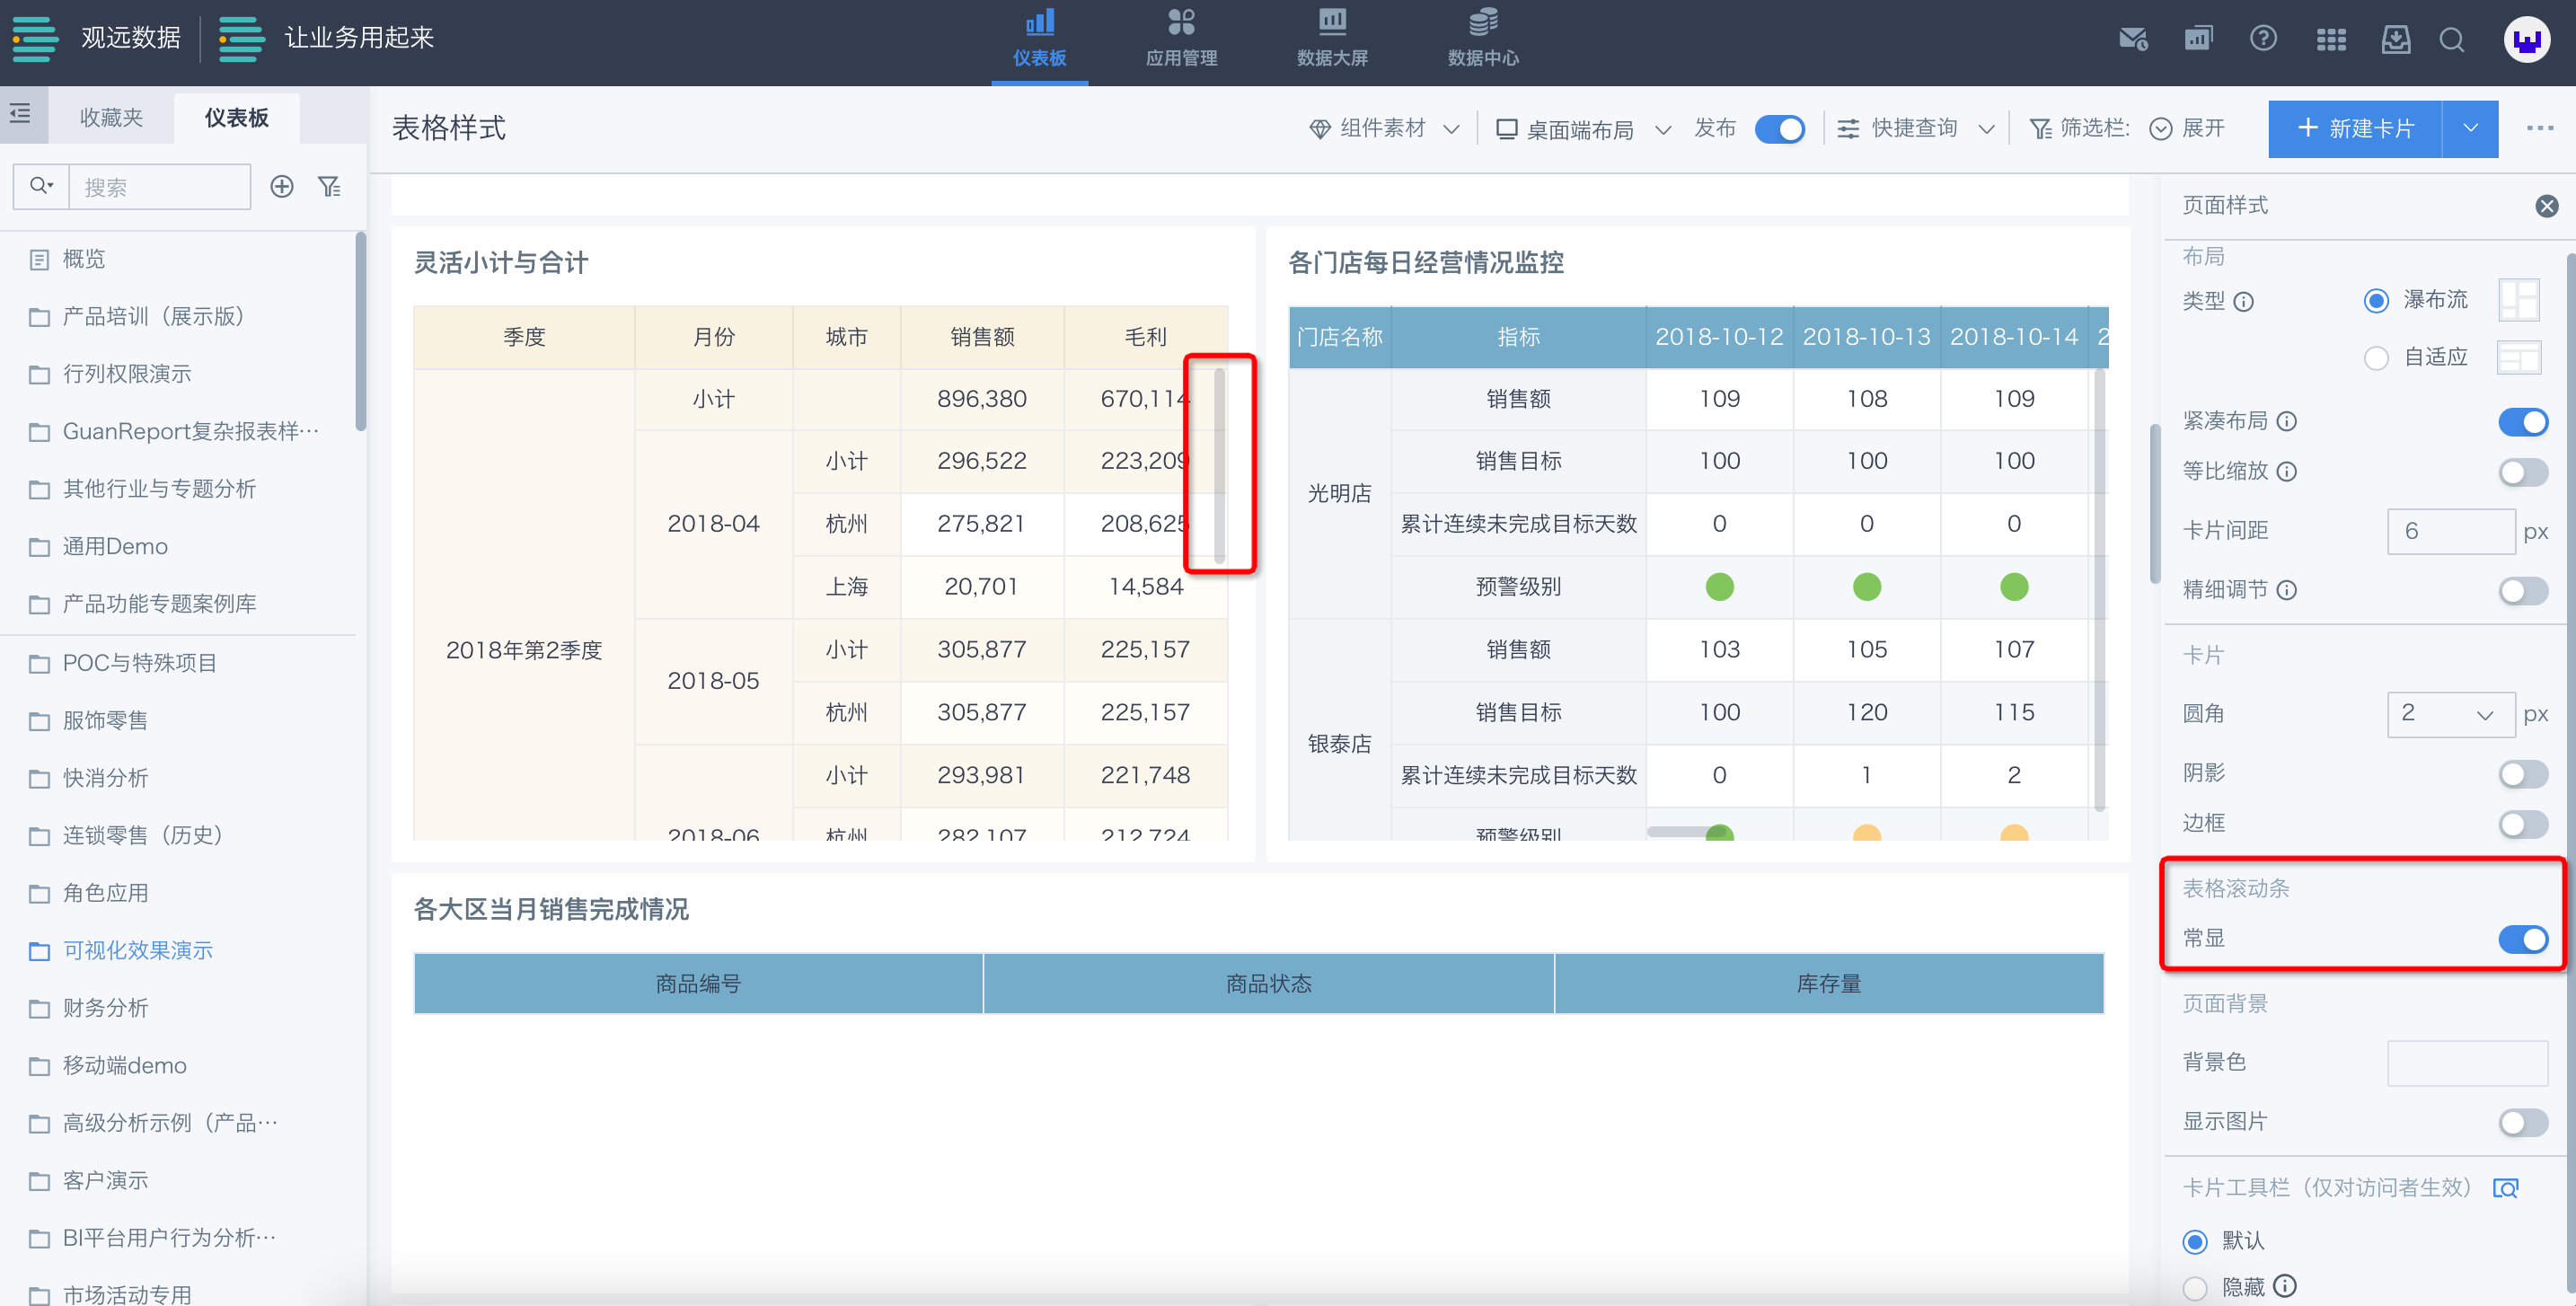Click the download inbox icon
This screenshot has height=1306, width=2576.
pos(2395,39)
